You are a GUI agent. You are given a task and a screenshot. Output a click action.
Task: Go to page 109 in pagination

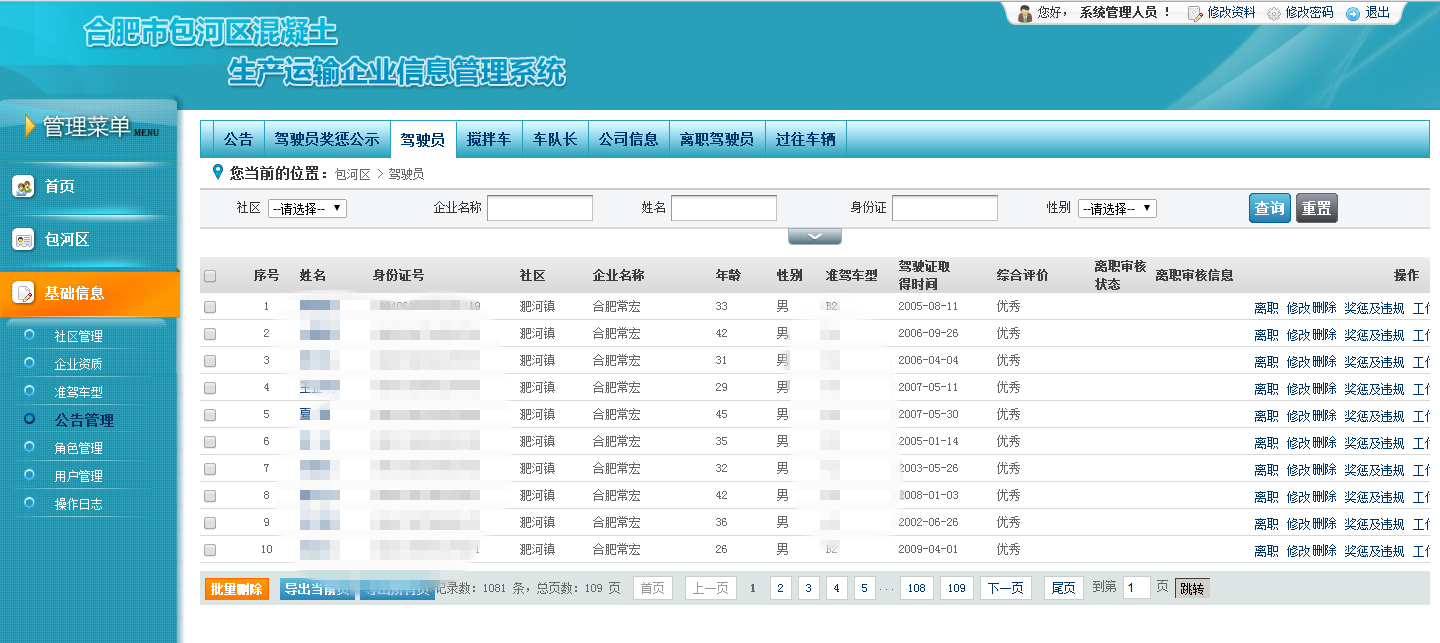click(x=957, y=588)
